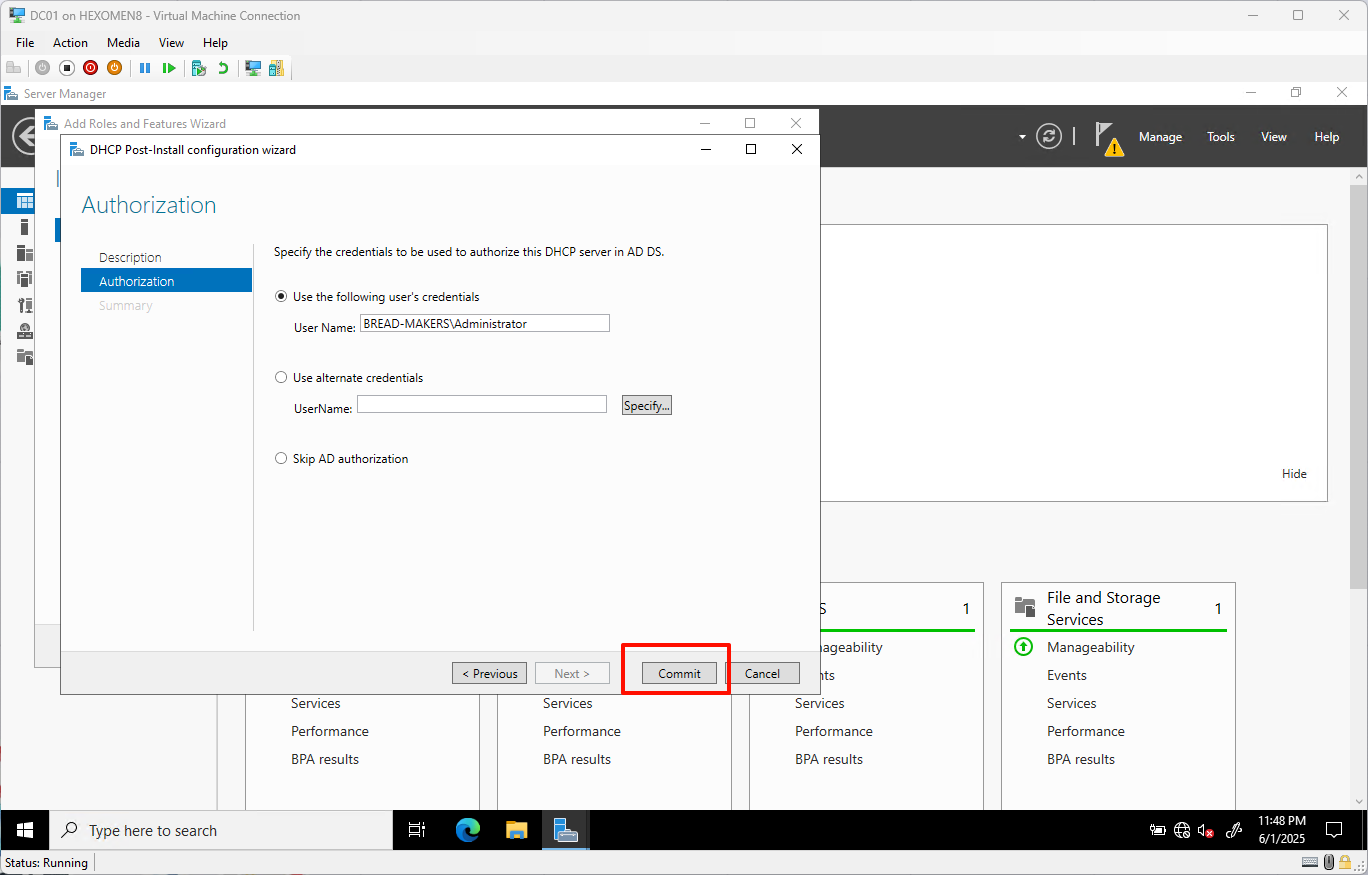The image size is (1368, 875).
Task: Open the notifications flag with warning
Action: pyautogui.click(x=1108, y=138)
